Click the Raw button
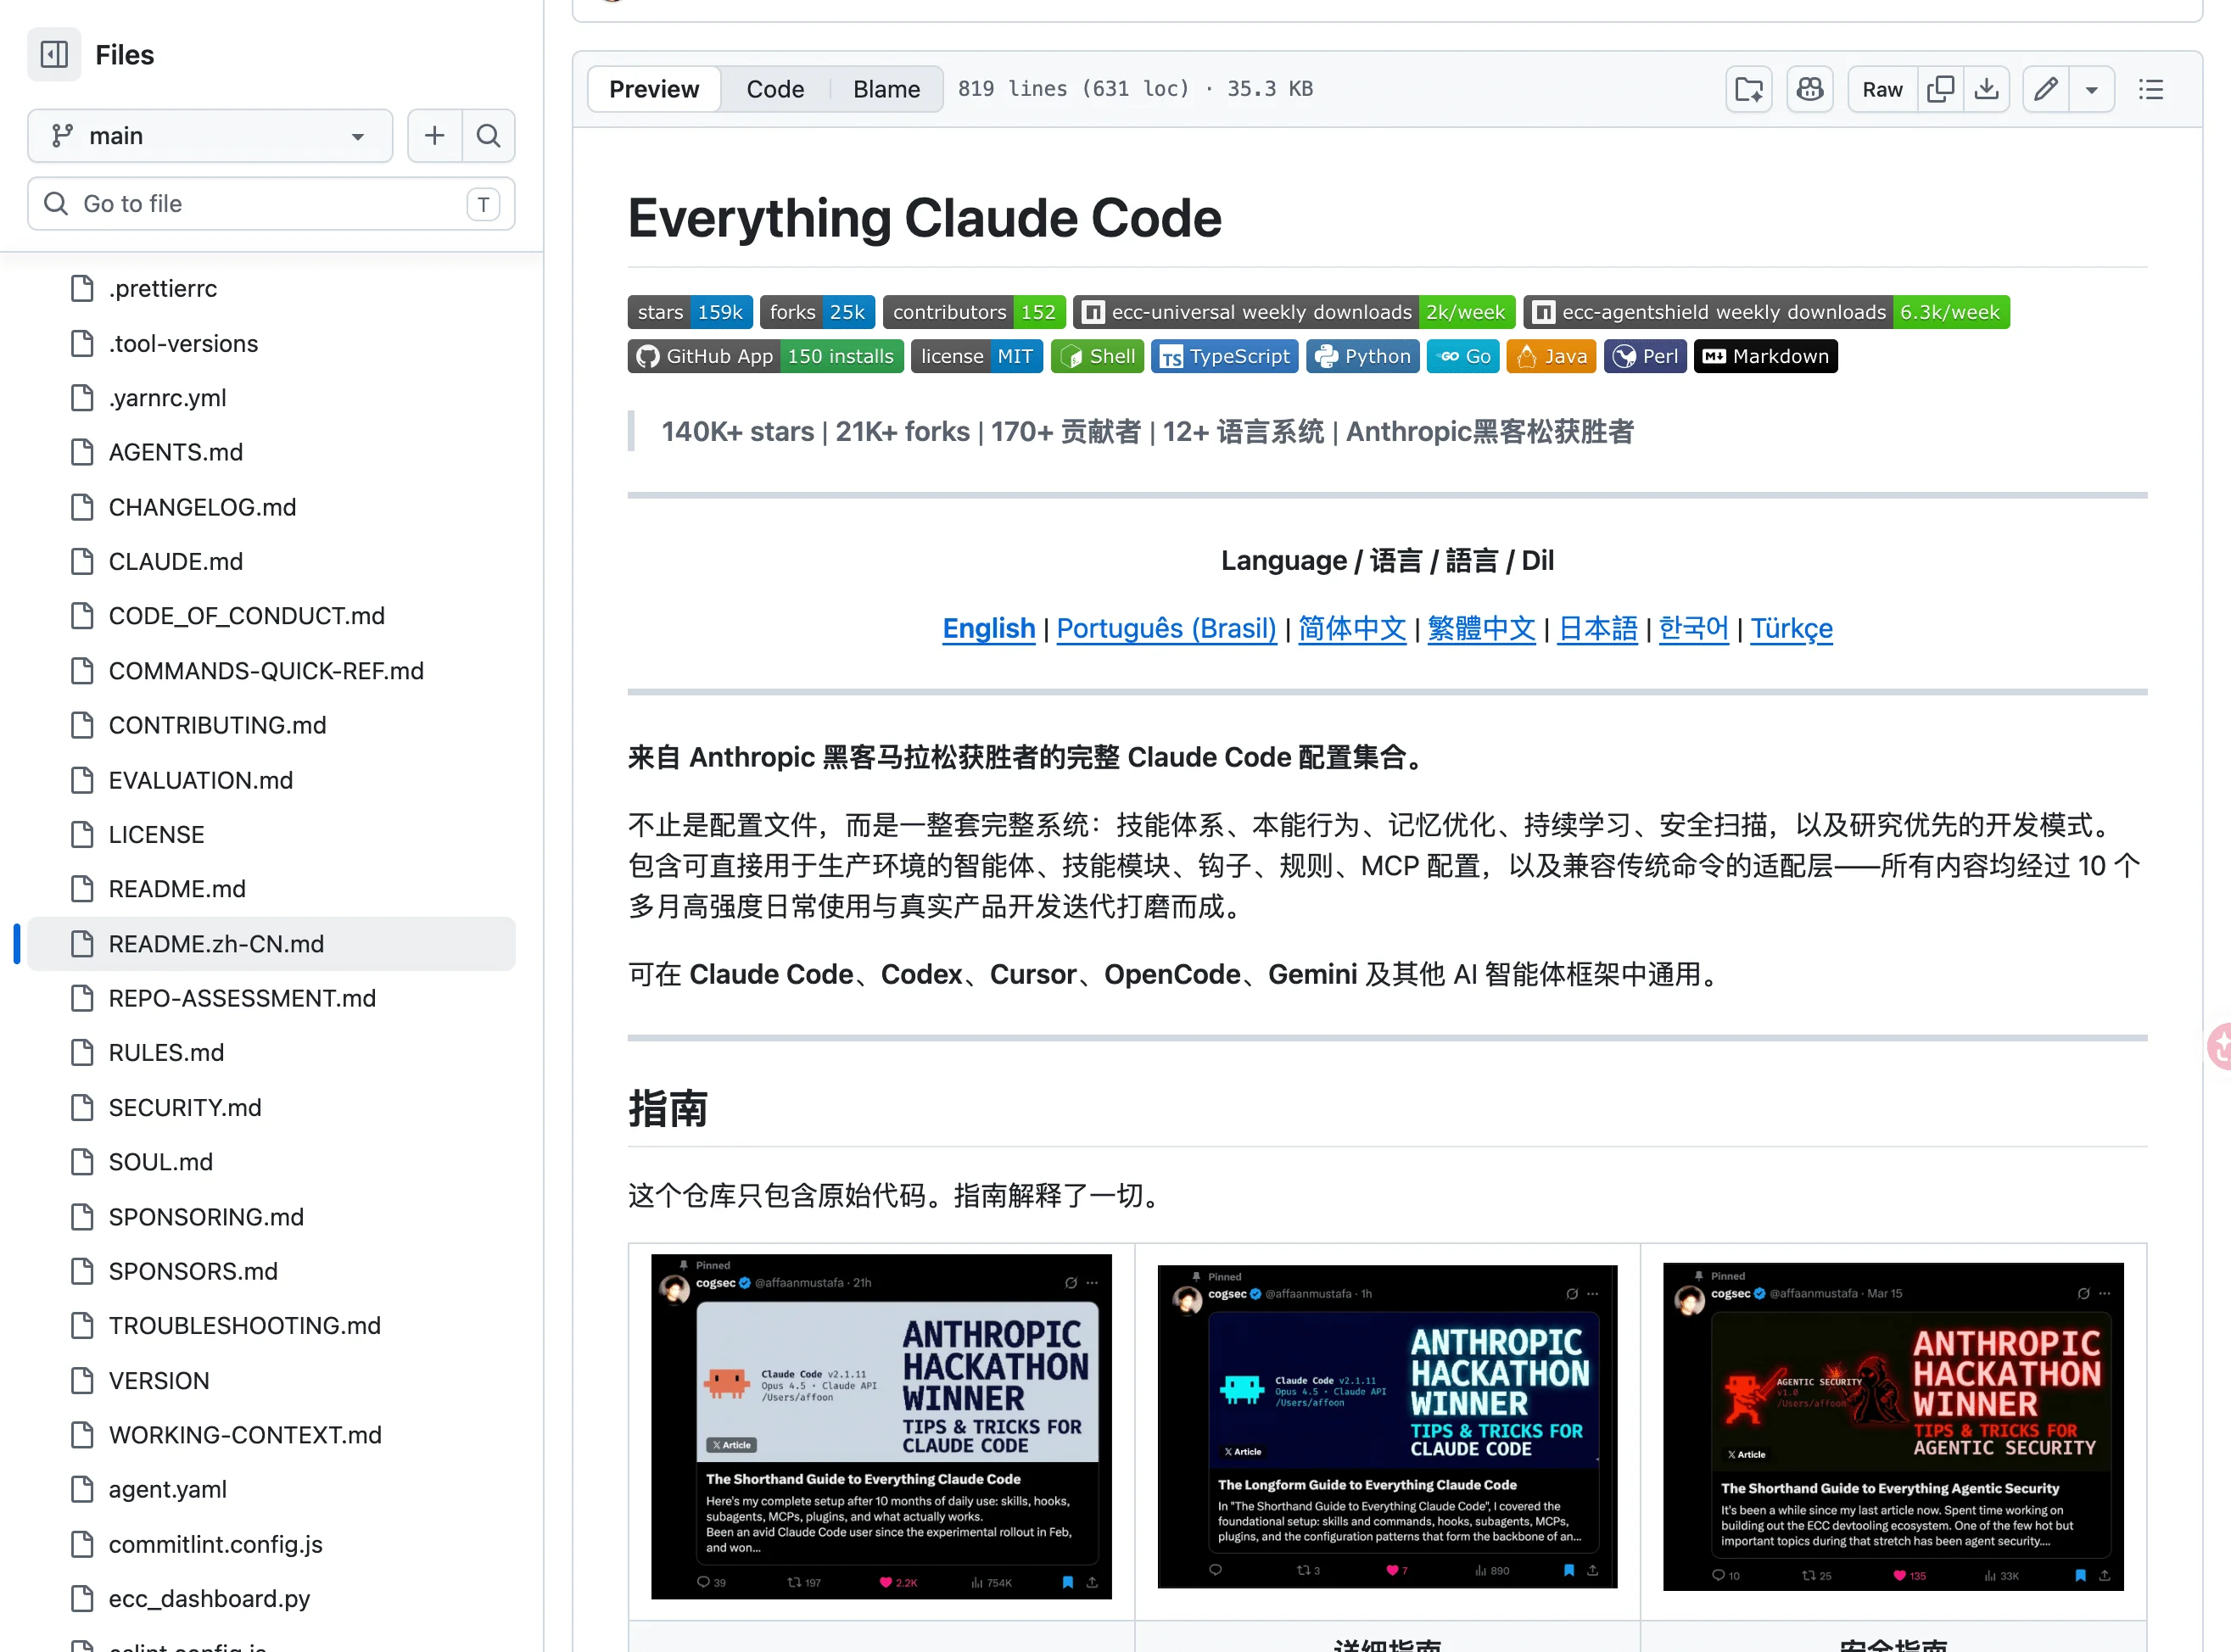 1881,89
